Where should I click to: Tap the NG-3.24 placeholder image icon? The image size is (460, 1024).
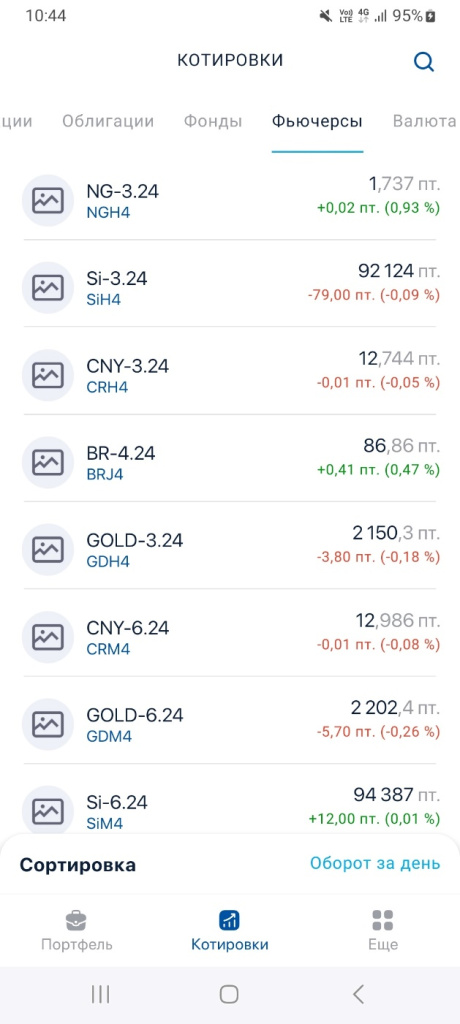[48, 200]
